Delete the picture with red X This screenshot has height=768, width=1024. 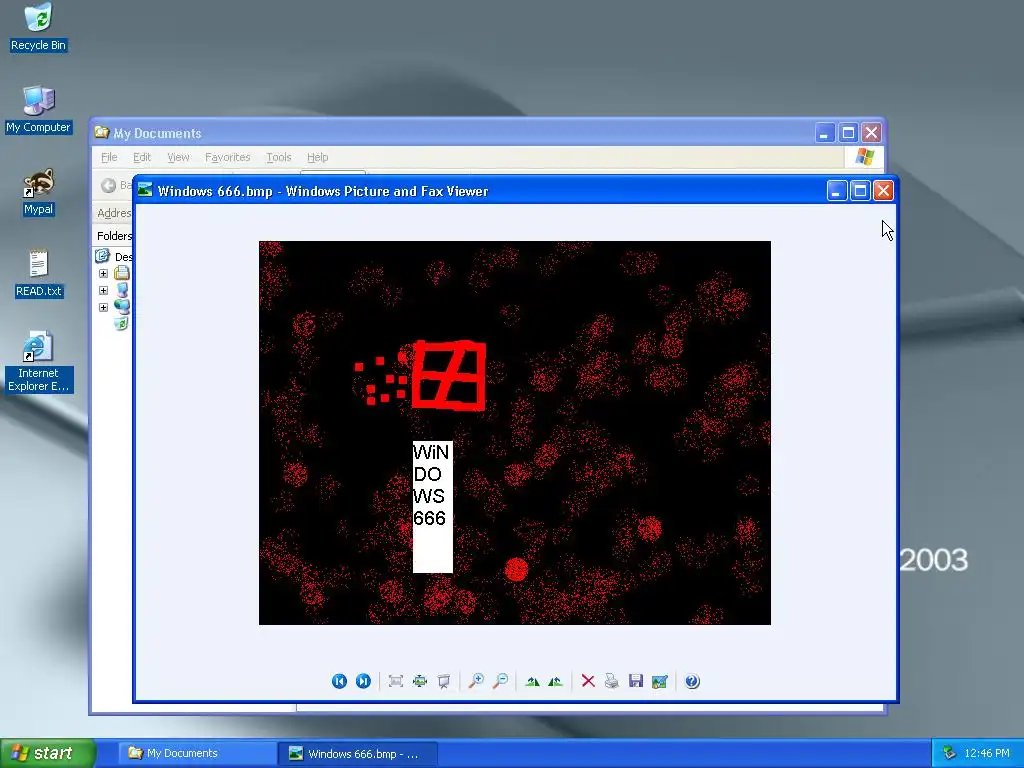pyautogui.click(x=588, y=681)
